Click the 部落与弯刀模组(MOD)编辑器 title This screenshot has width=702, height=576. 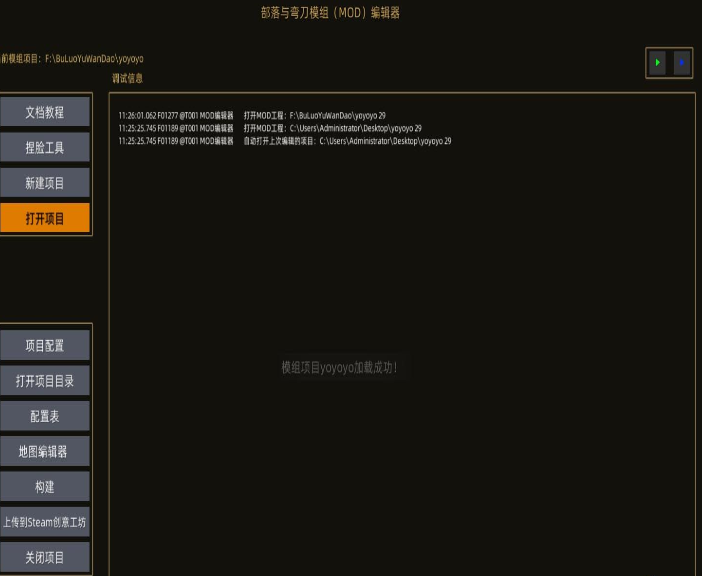(330, 13)
